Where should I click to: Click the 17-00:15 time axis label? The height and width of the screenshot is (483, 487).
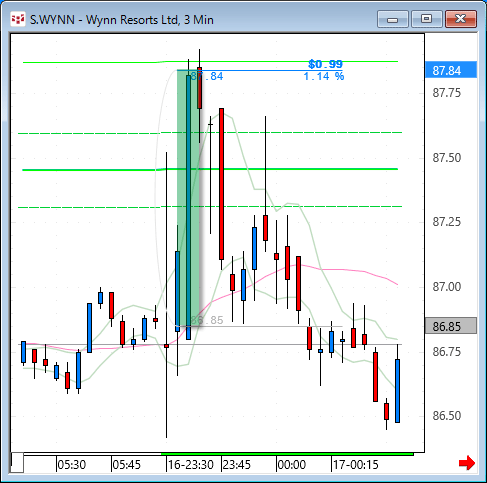click(x=356, y=464)
